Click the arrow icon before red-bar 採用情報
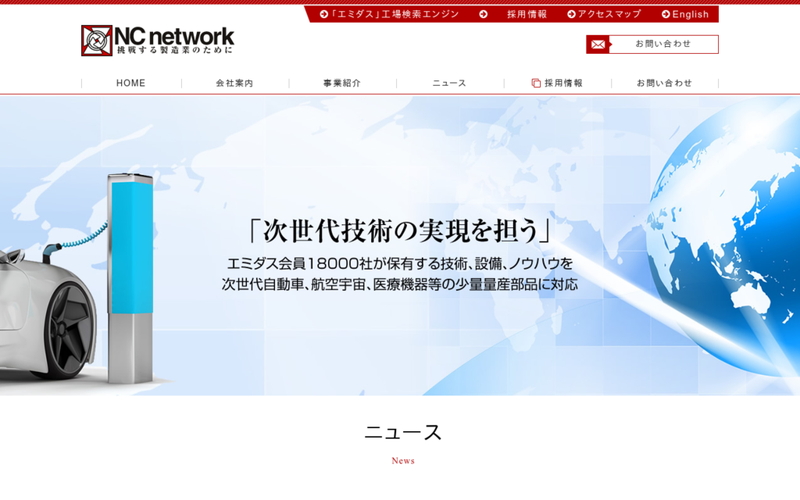This screenshot has width=800, height=500. 484,14
